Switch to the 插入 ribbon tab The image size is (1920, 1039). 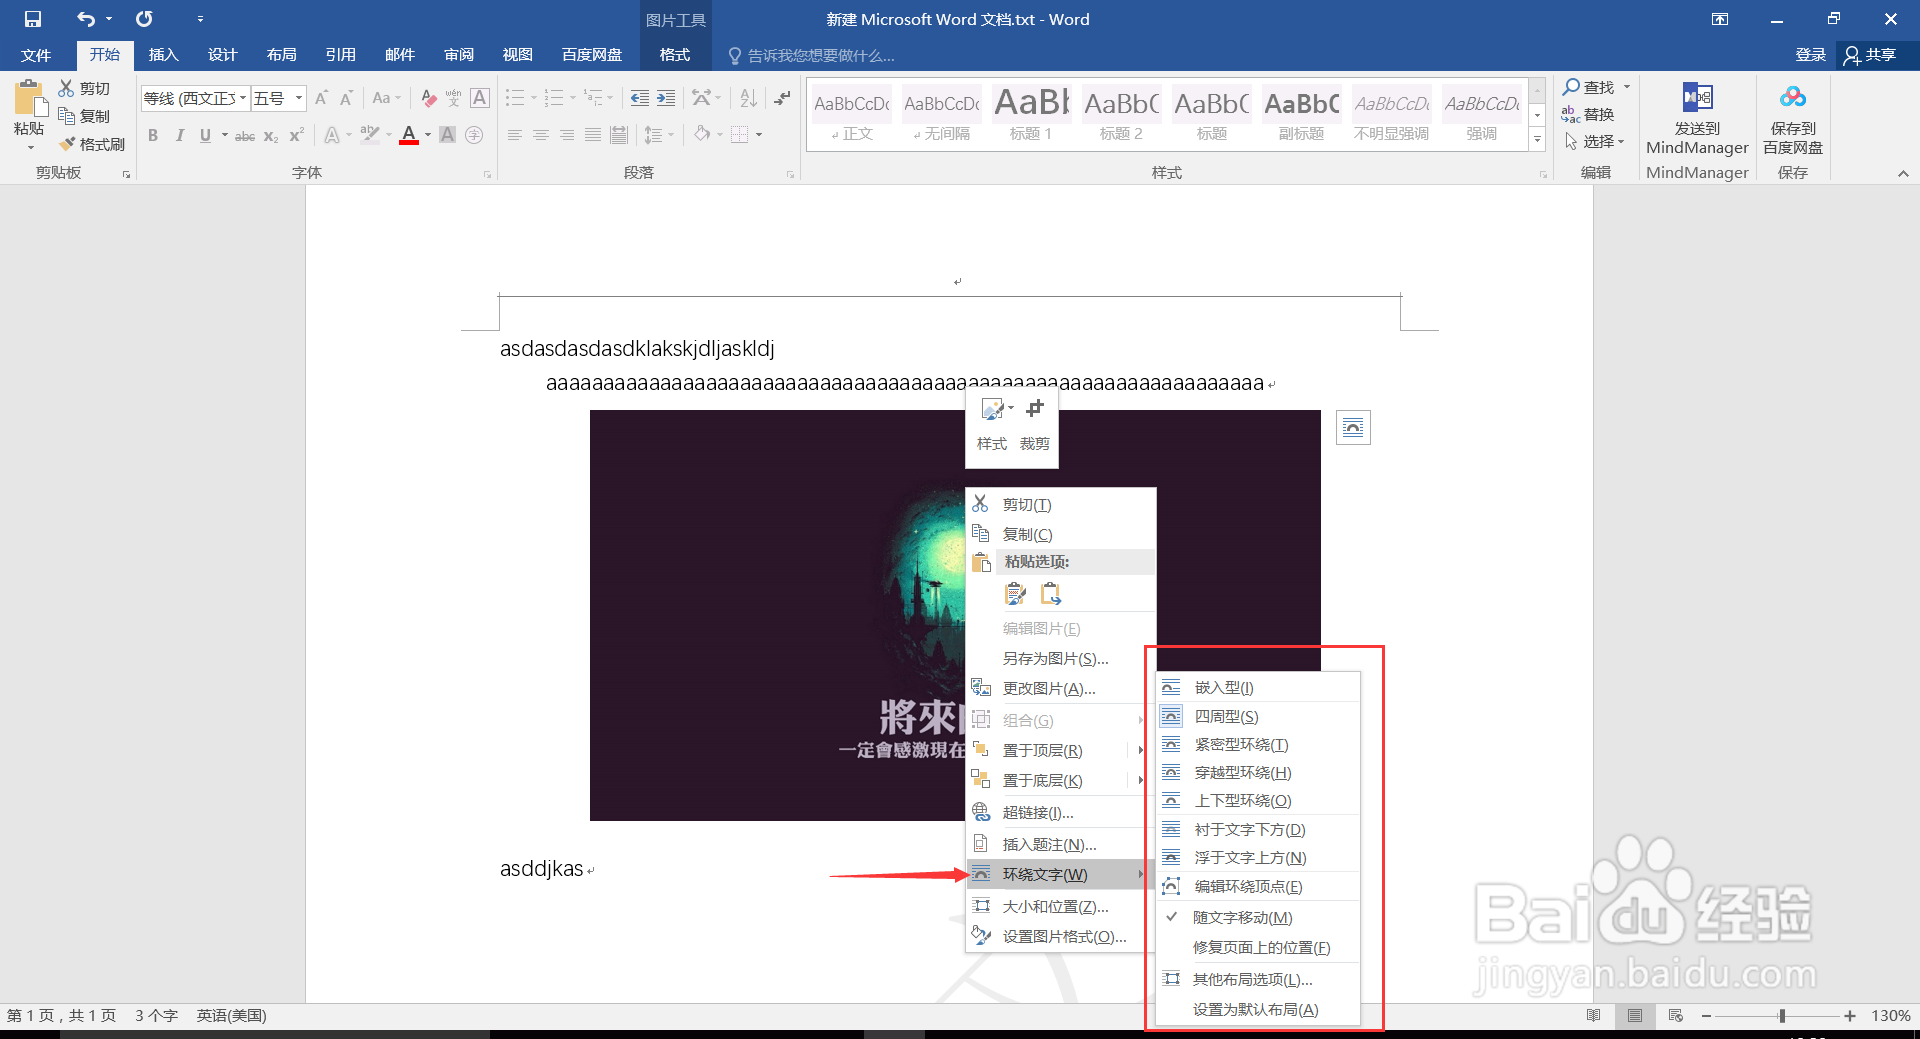pos(163,55)
